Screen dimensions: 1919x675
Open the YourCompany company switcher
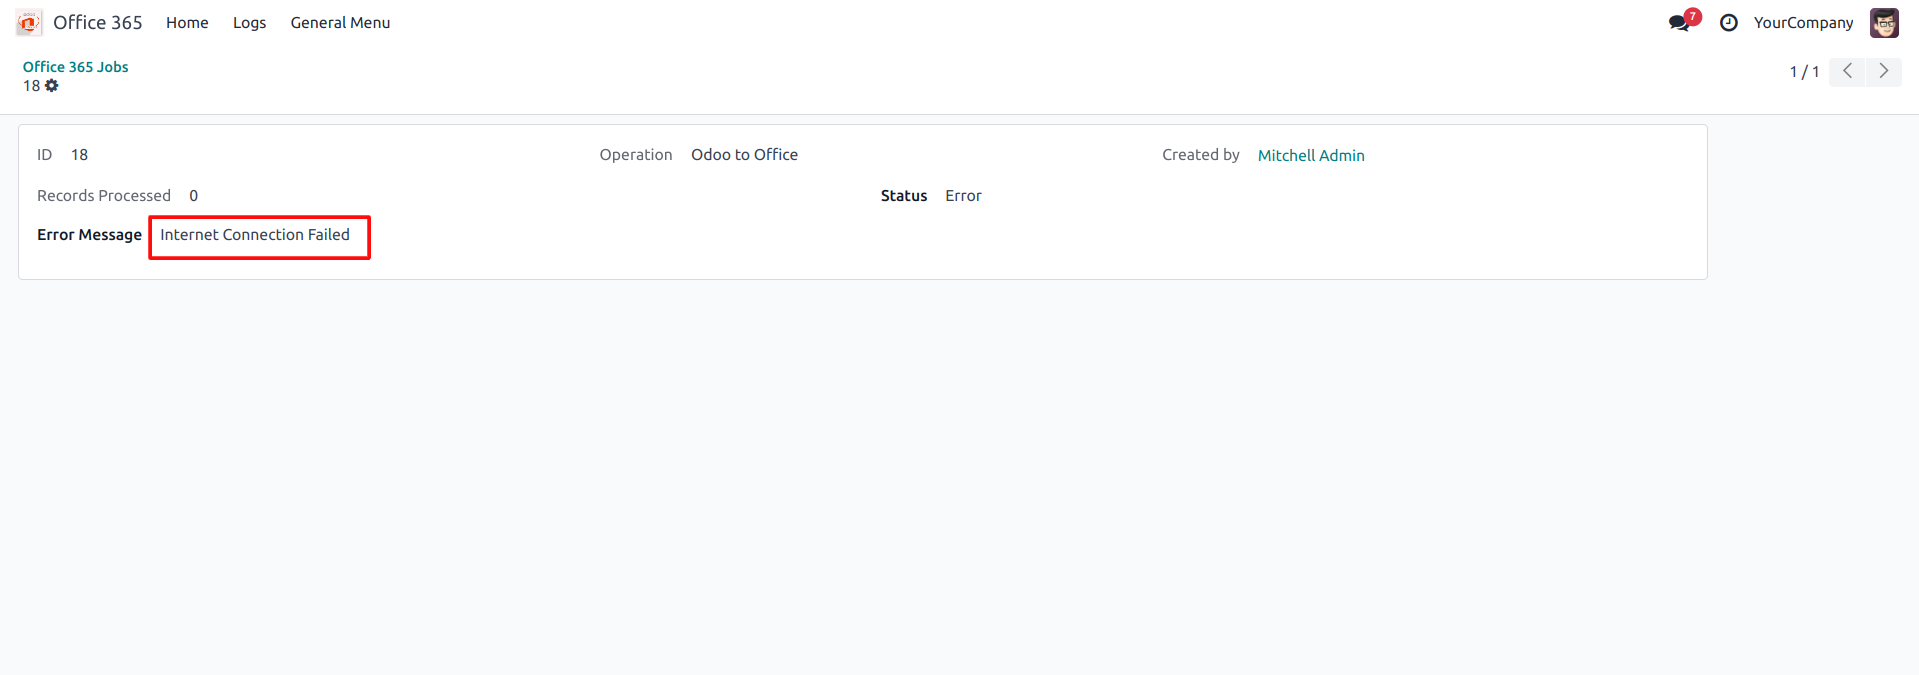[x=1803, y=23]
